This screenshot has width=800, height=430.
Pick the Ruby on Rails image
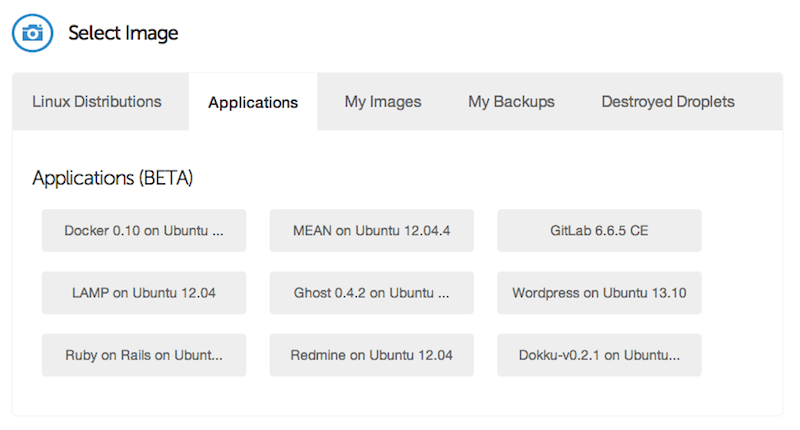[144, 355]
